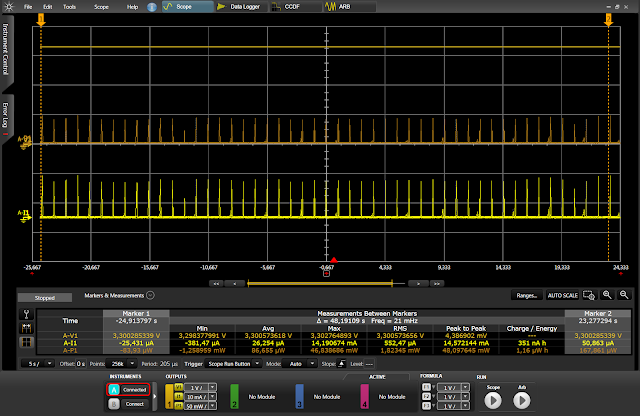Click the Keysight logo icon in the top-left corner

pyautogui.click(x=8, y=7)
